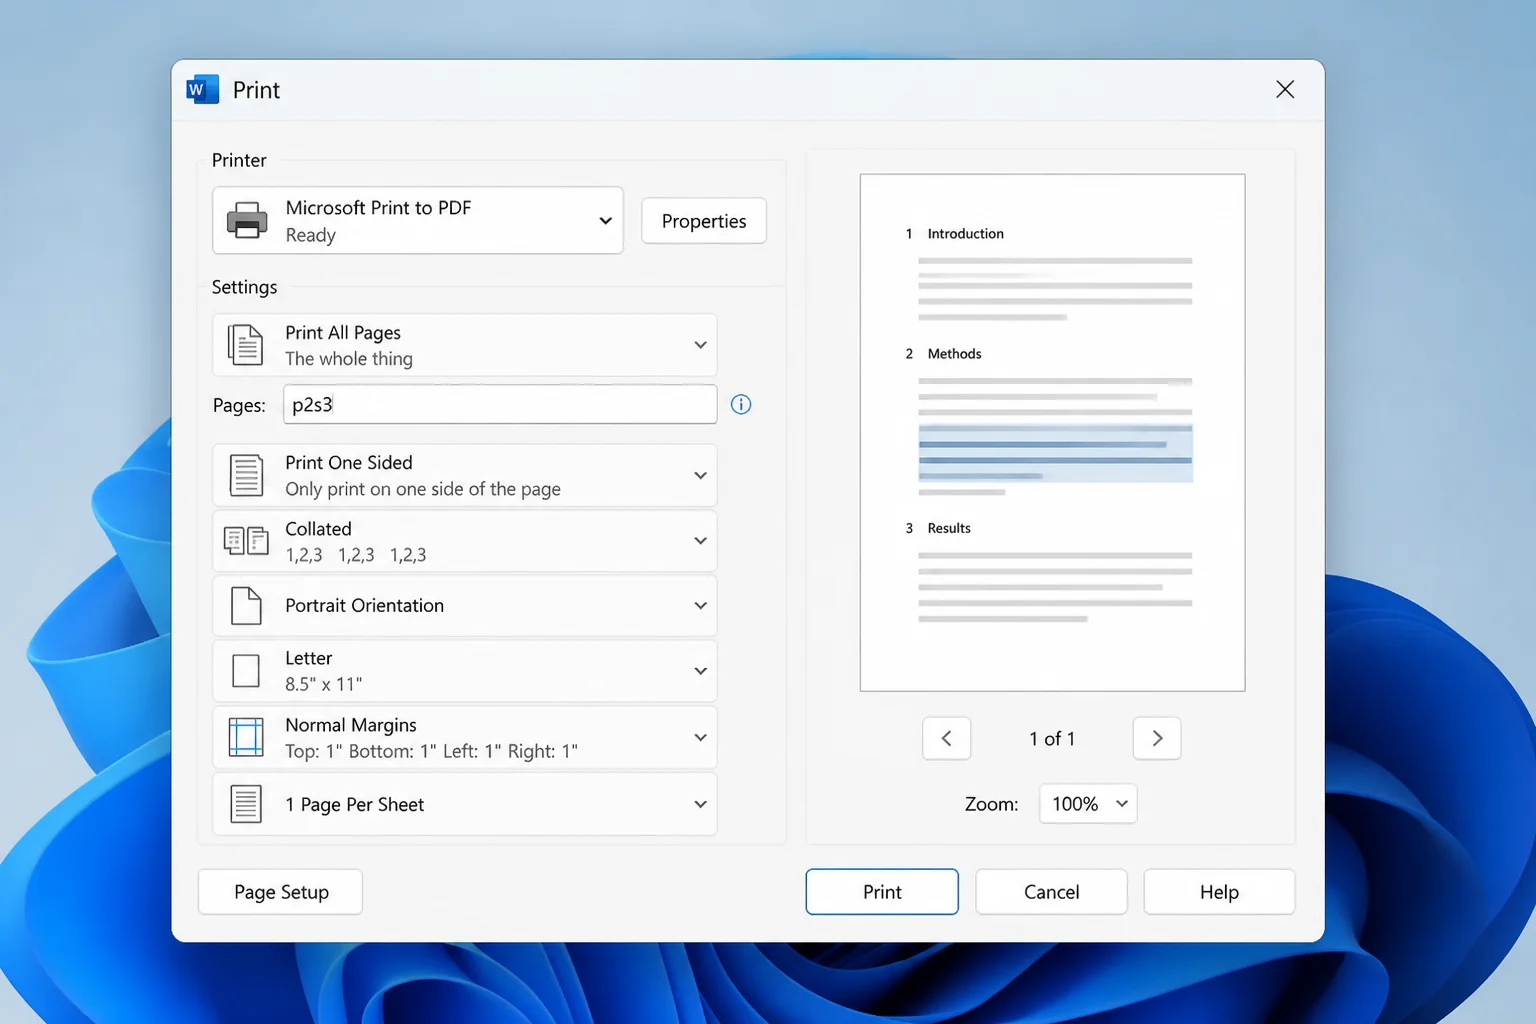Click the 'Methods' heading in preview
This screenshot has height=1024, width=1536.
click(x=954, y=354)
